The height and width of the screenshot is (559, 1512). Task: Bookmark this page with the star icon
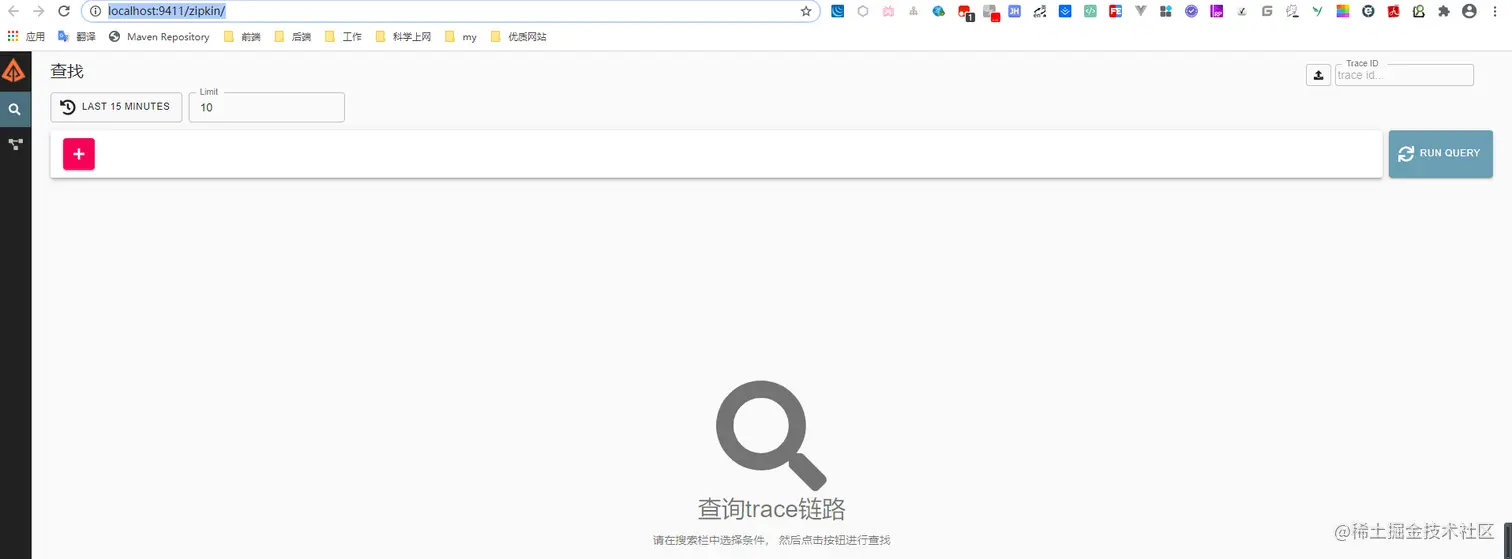(x=806, y=11)
